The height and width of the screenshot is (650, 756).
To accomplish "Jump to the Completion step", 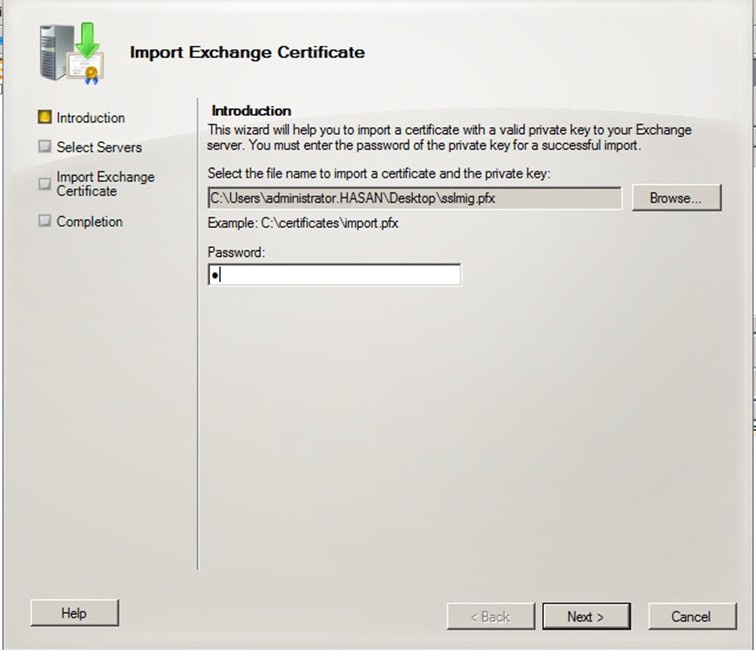I will point(90,221).
